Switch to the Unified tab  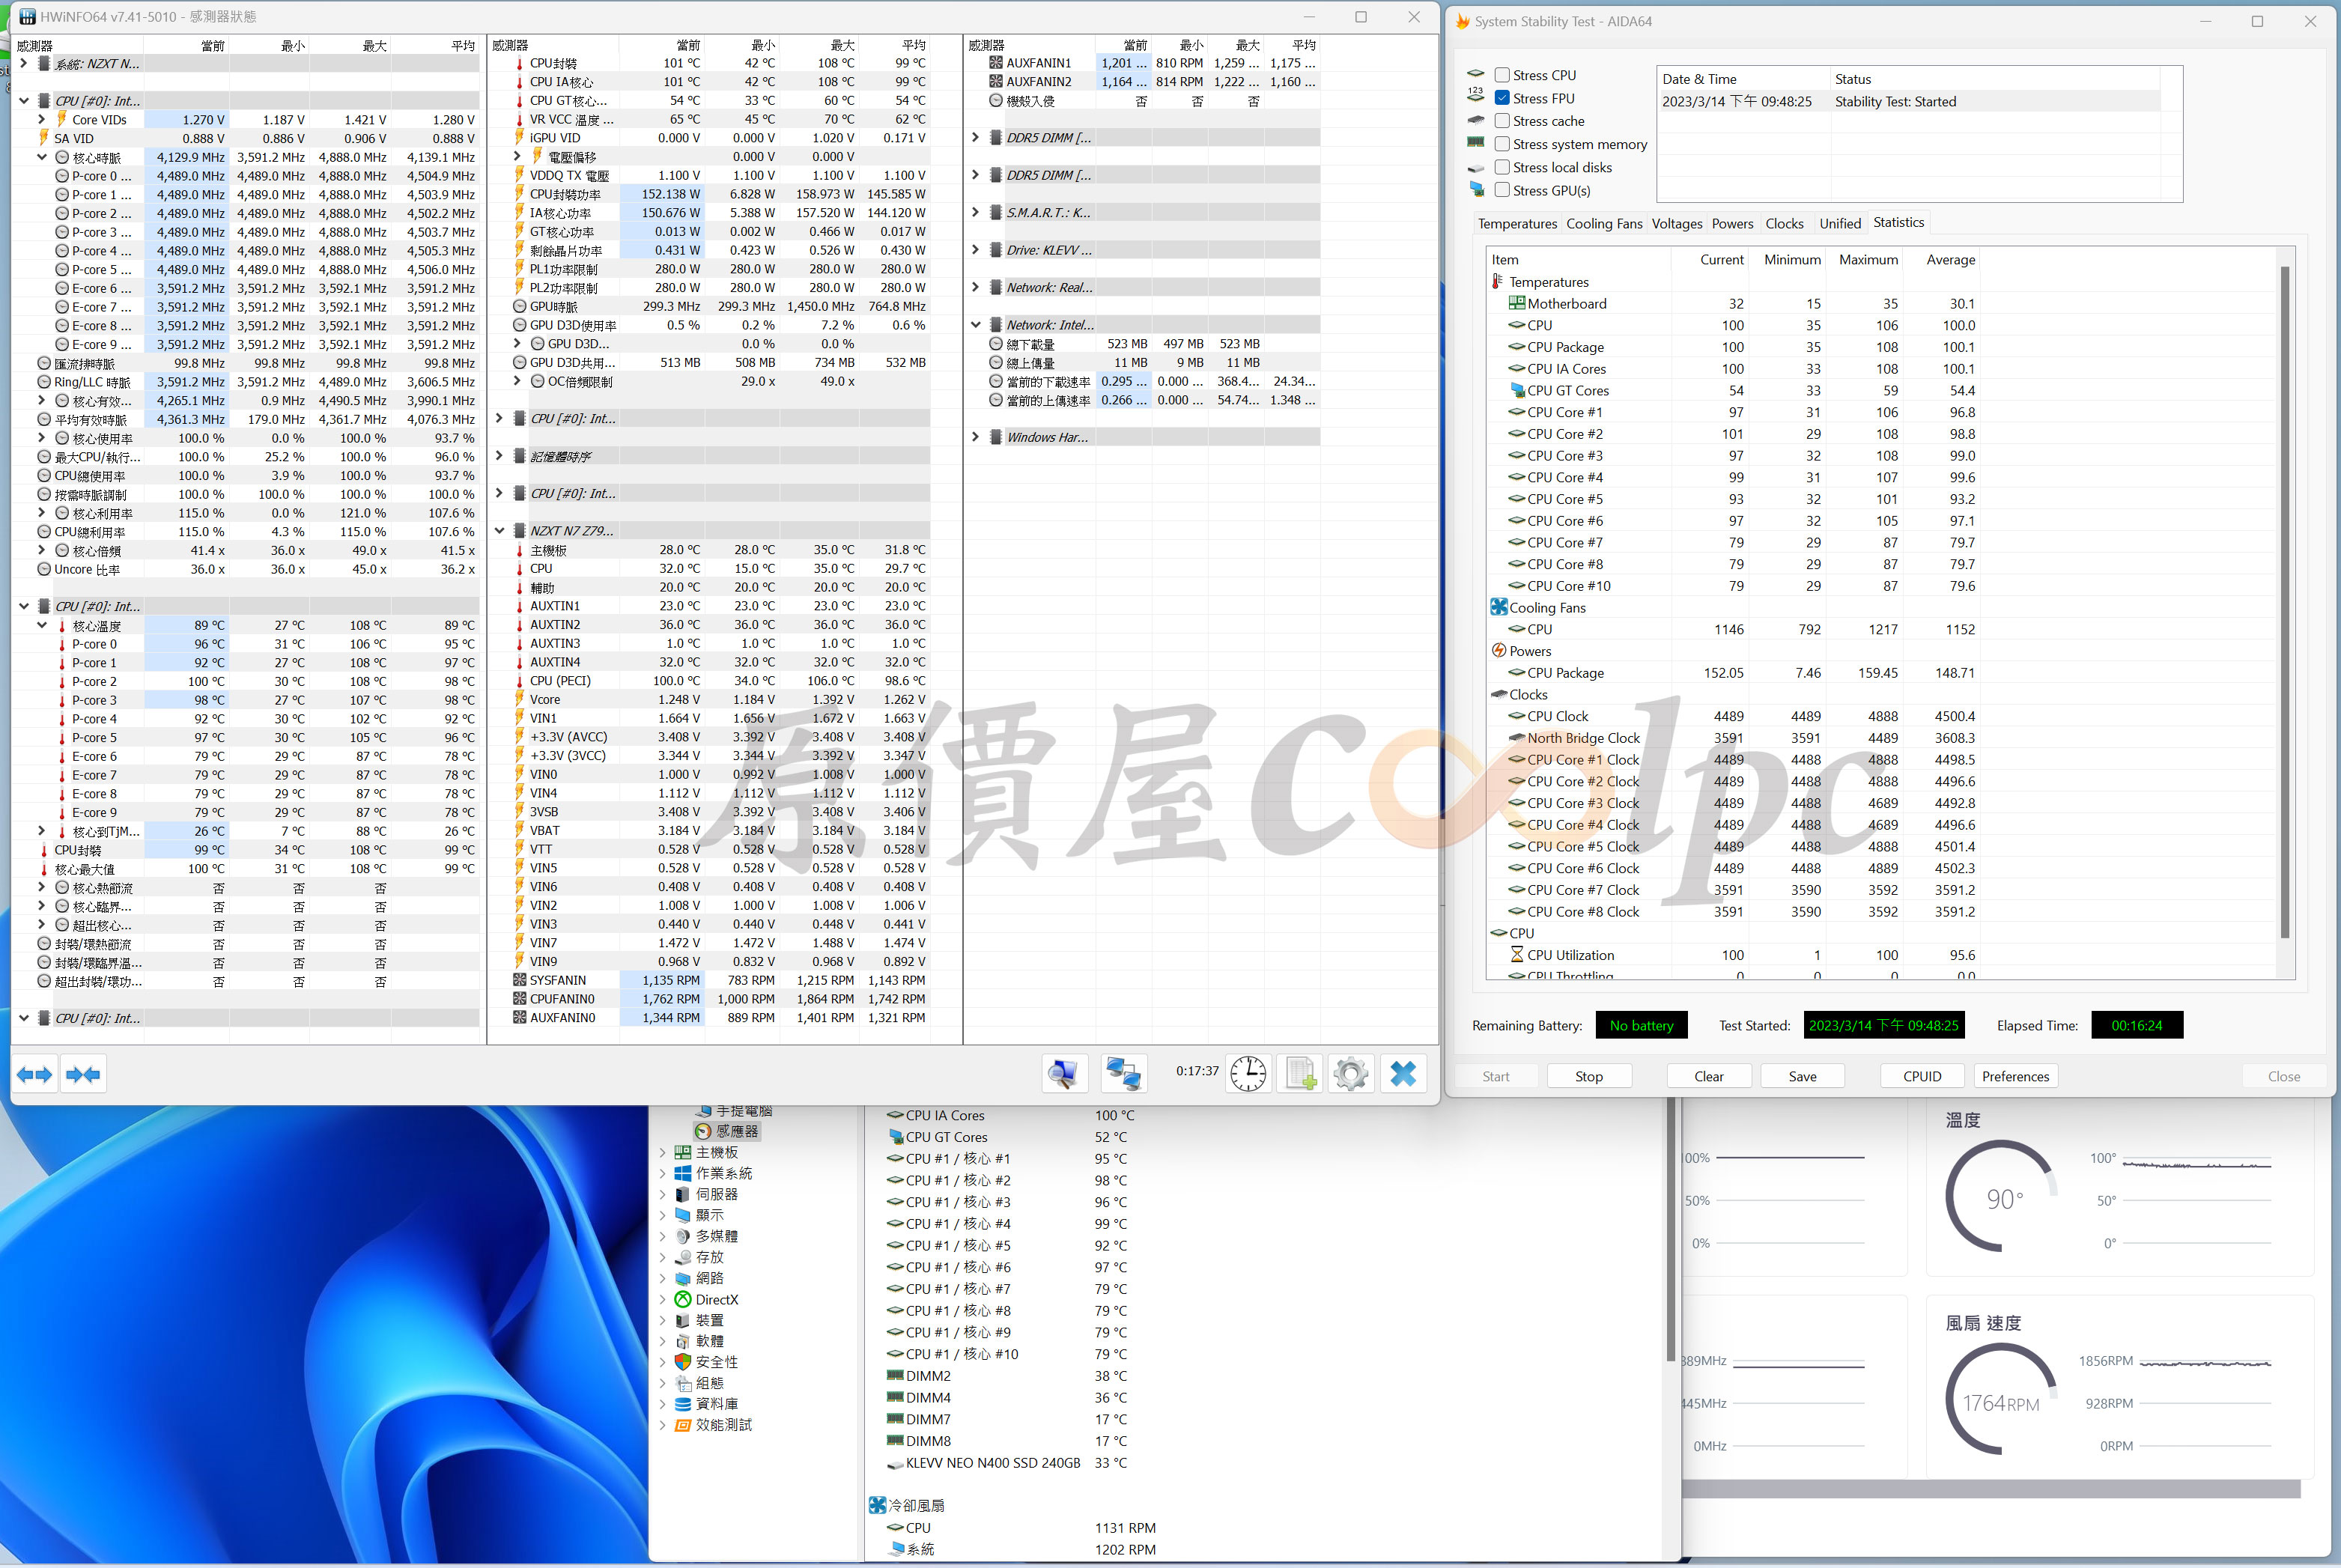(1840, 224)
